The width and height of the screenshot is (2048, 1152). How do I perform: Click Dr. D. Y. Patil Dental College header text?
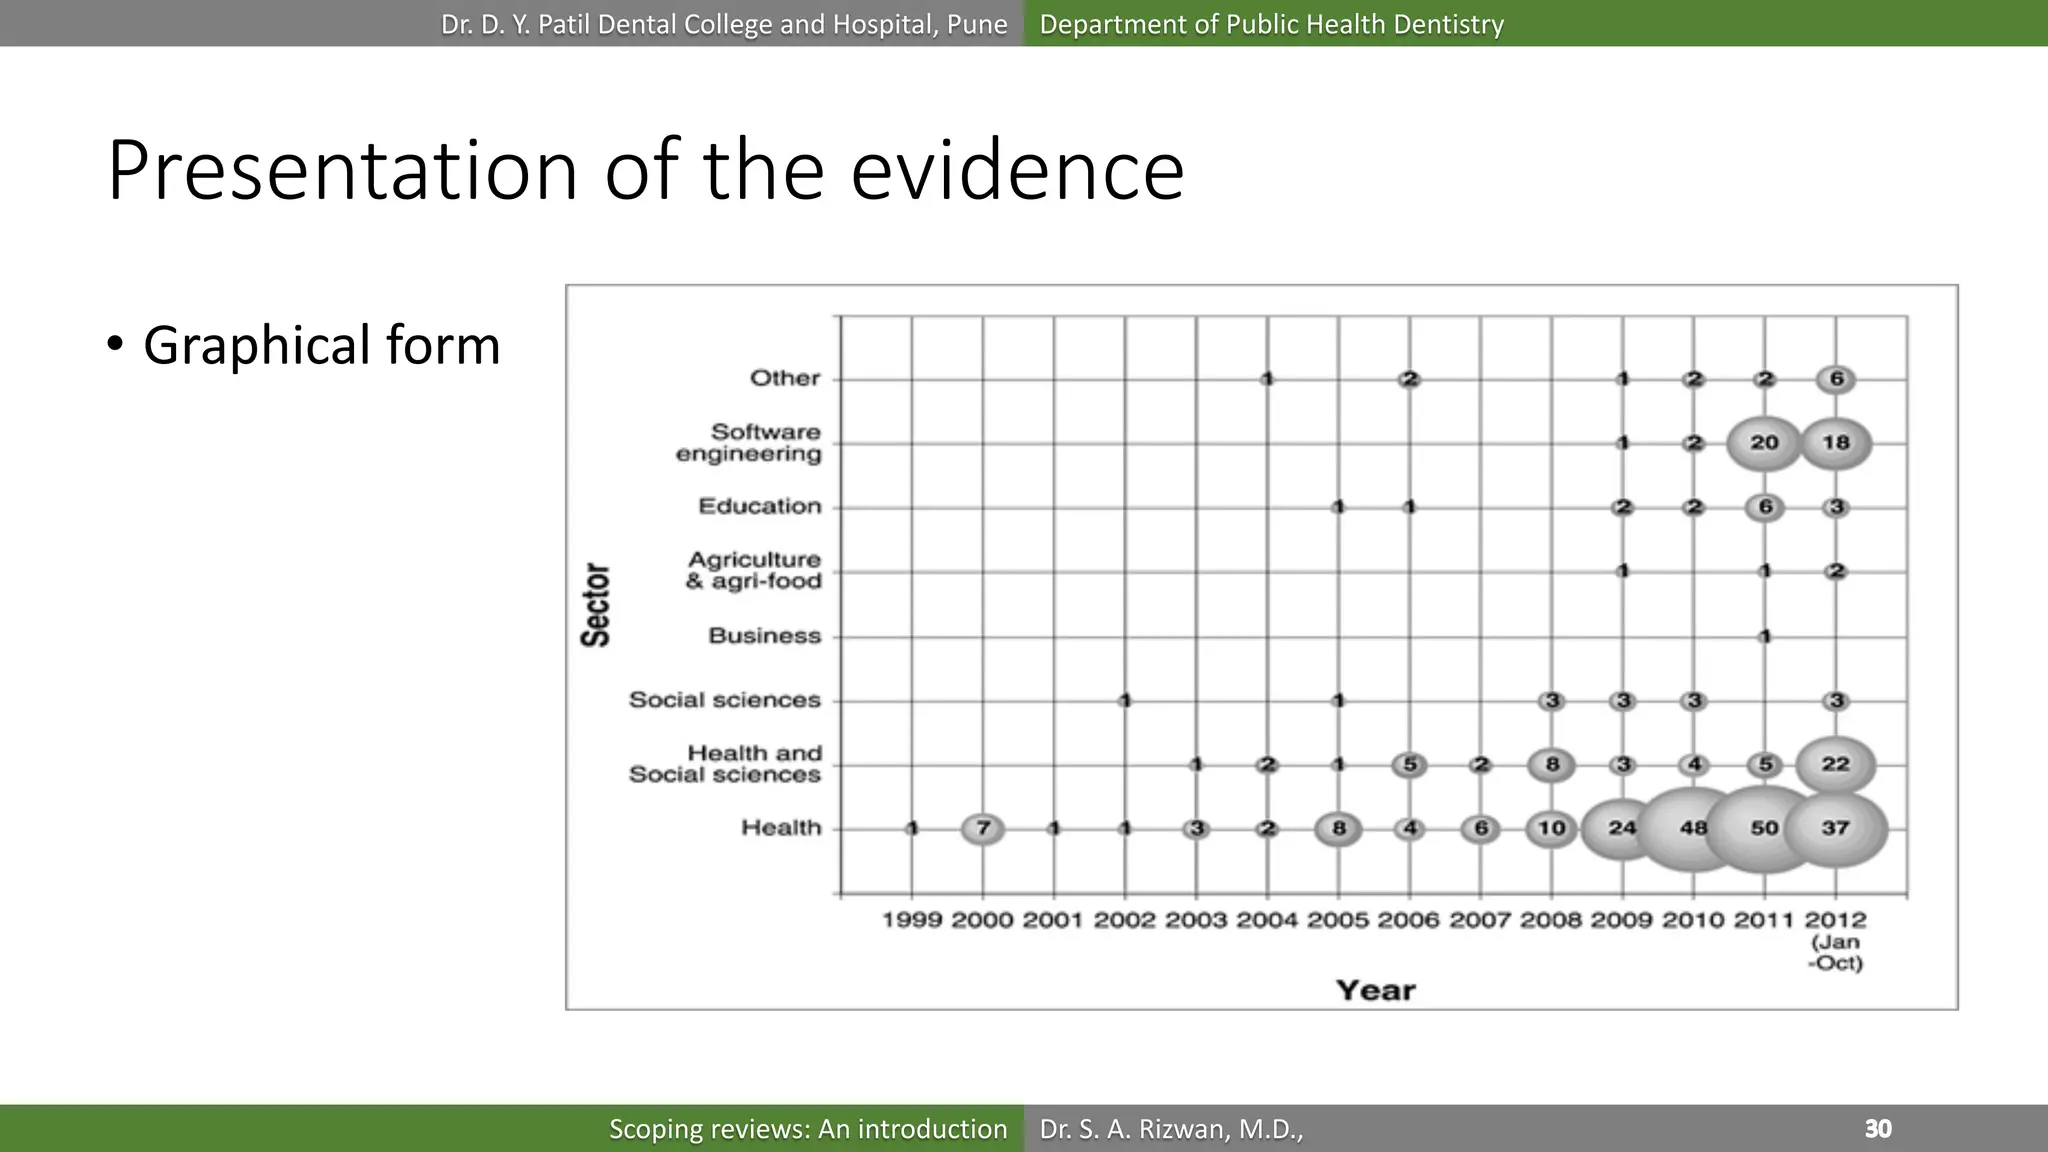pyautogui.click(x=724, y=24)
